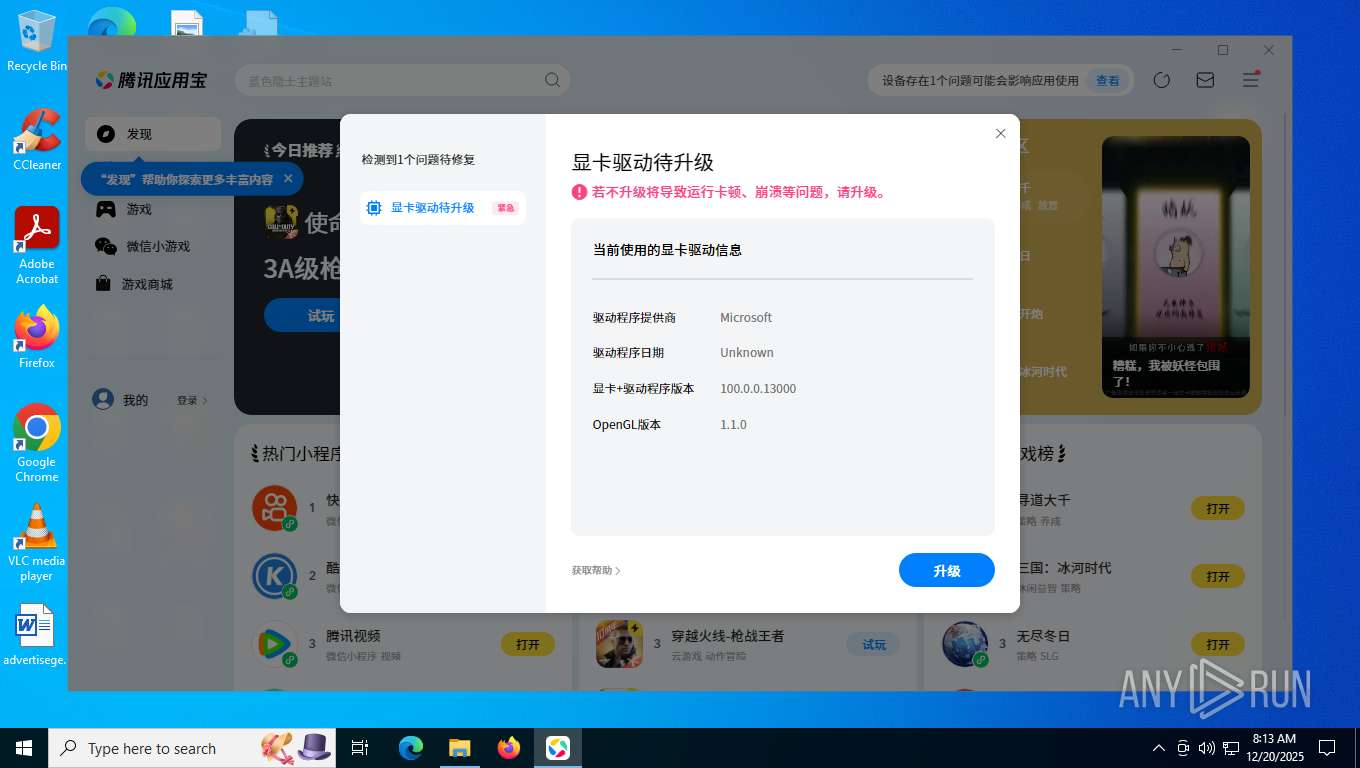Screen dimensions: 1360x768
Task: Close the driver upgrade dialog
Action: click(x=1000, y=133)
